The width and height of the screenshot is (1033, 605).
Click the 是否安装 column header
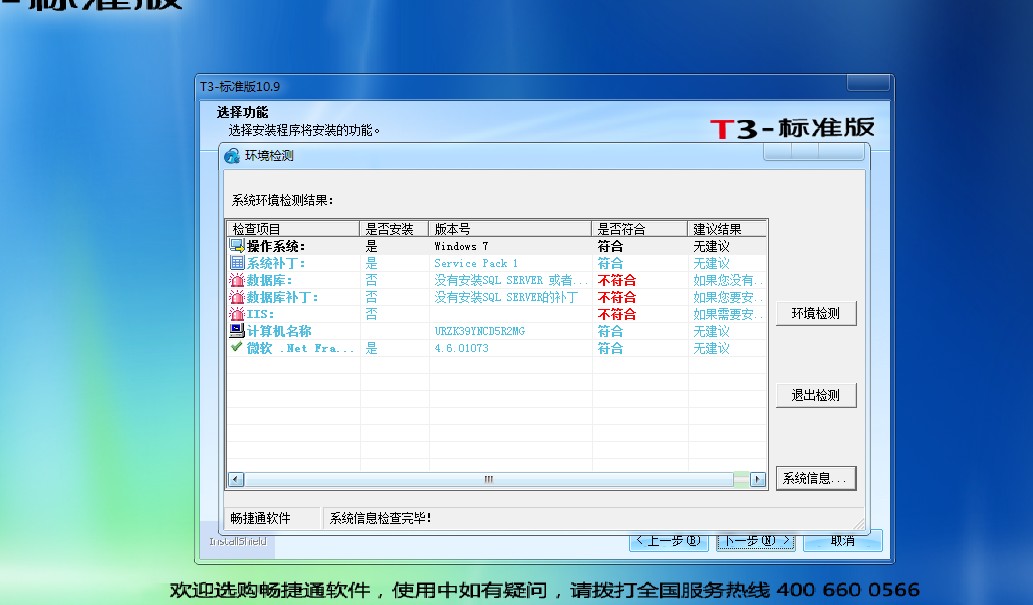pyautogui.click(x=394, y=229)
